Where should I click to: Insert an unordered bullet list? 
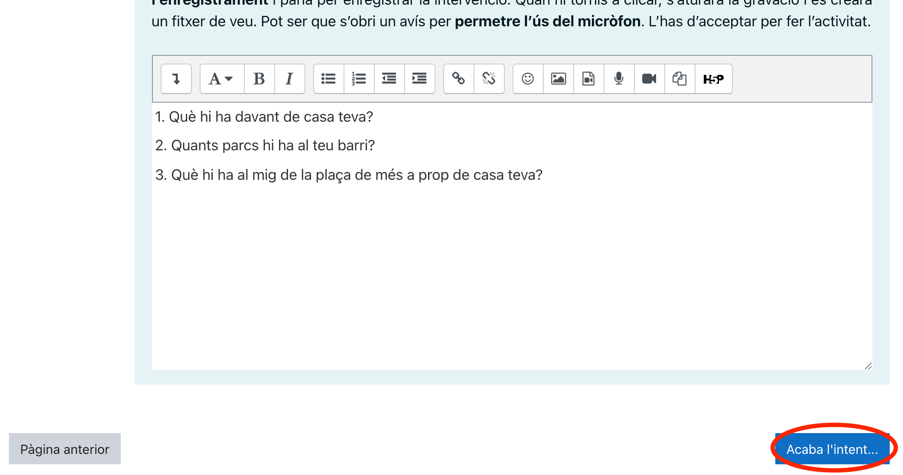(328, 79)
